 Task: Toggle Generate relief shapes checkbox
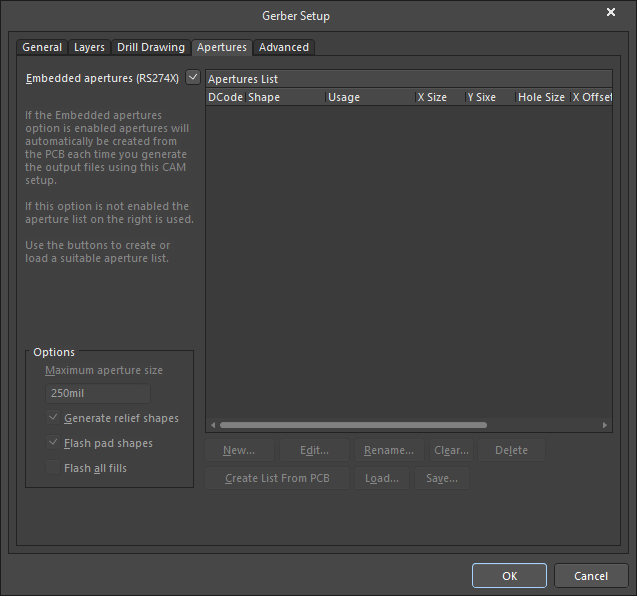[x=53, y=418]
